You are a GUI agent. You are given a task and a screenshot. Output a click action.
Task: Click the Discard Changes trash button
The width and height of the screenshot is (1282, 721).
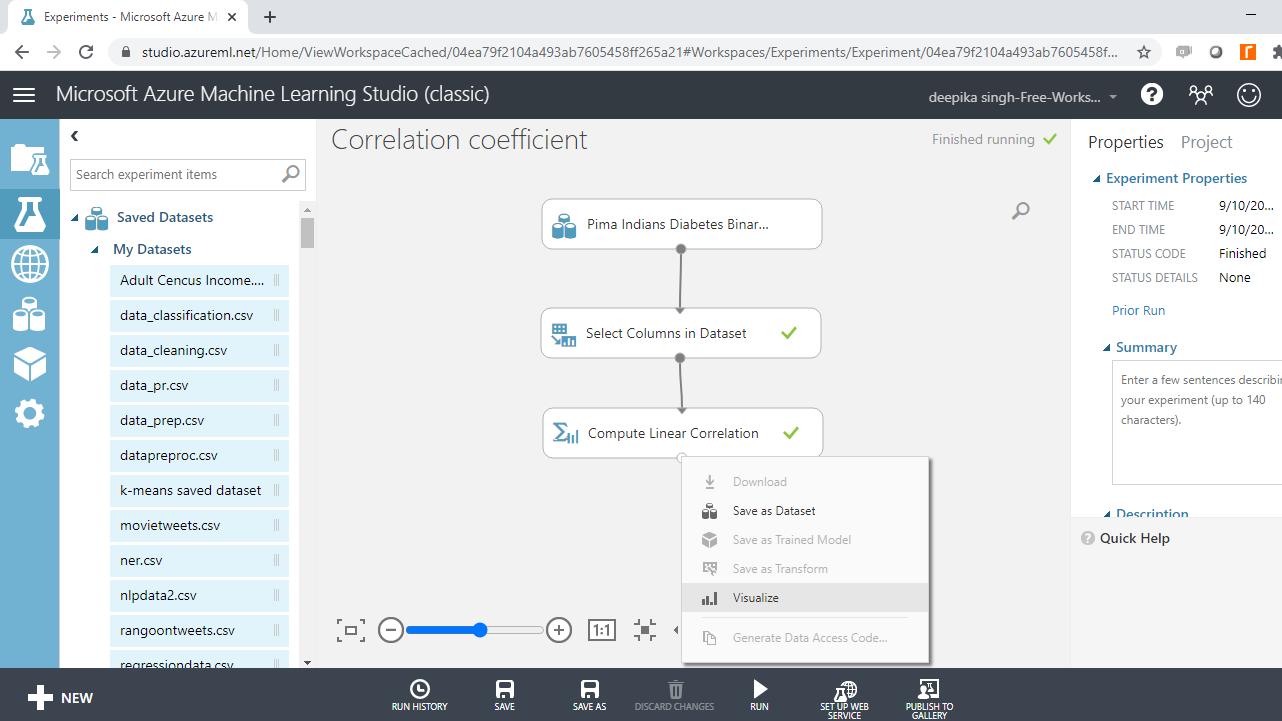coord(675,695)
